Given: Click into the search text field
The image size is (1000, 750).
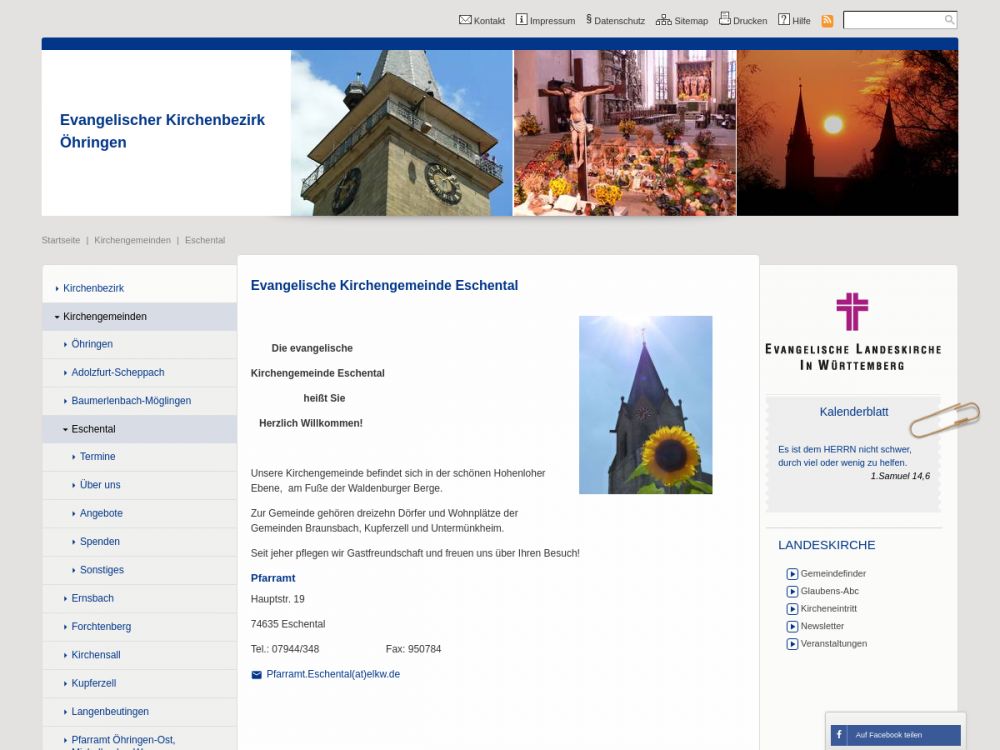Looking at the screenshot, I should (x=892, y=20).
